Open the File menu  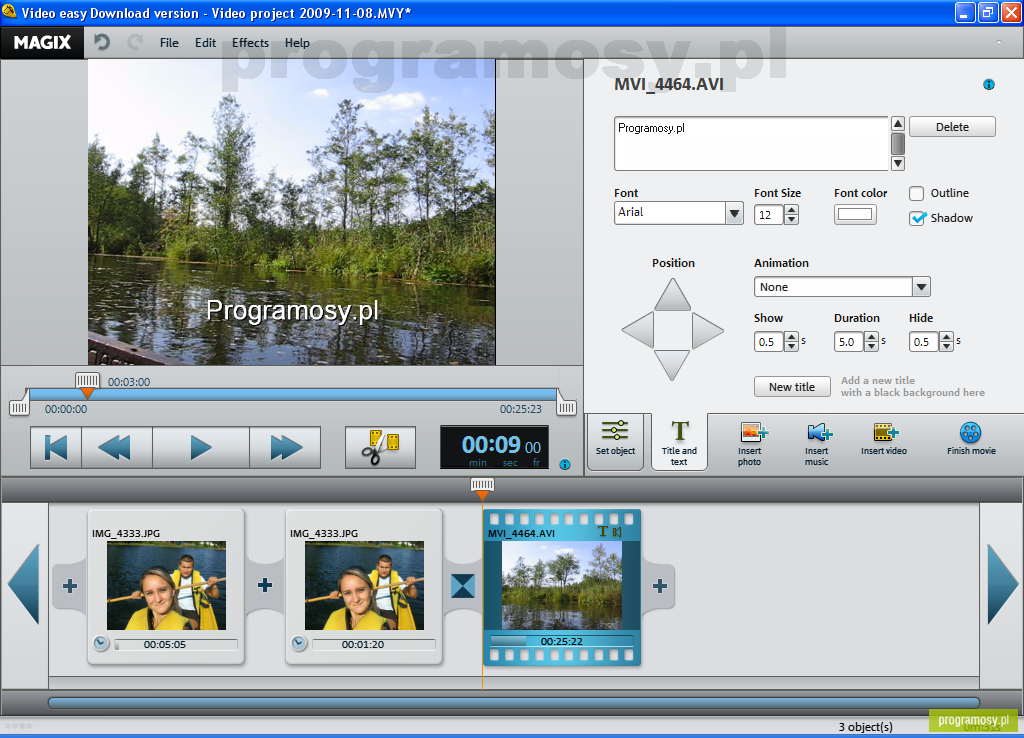(x=169, y=42)
